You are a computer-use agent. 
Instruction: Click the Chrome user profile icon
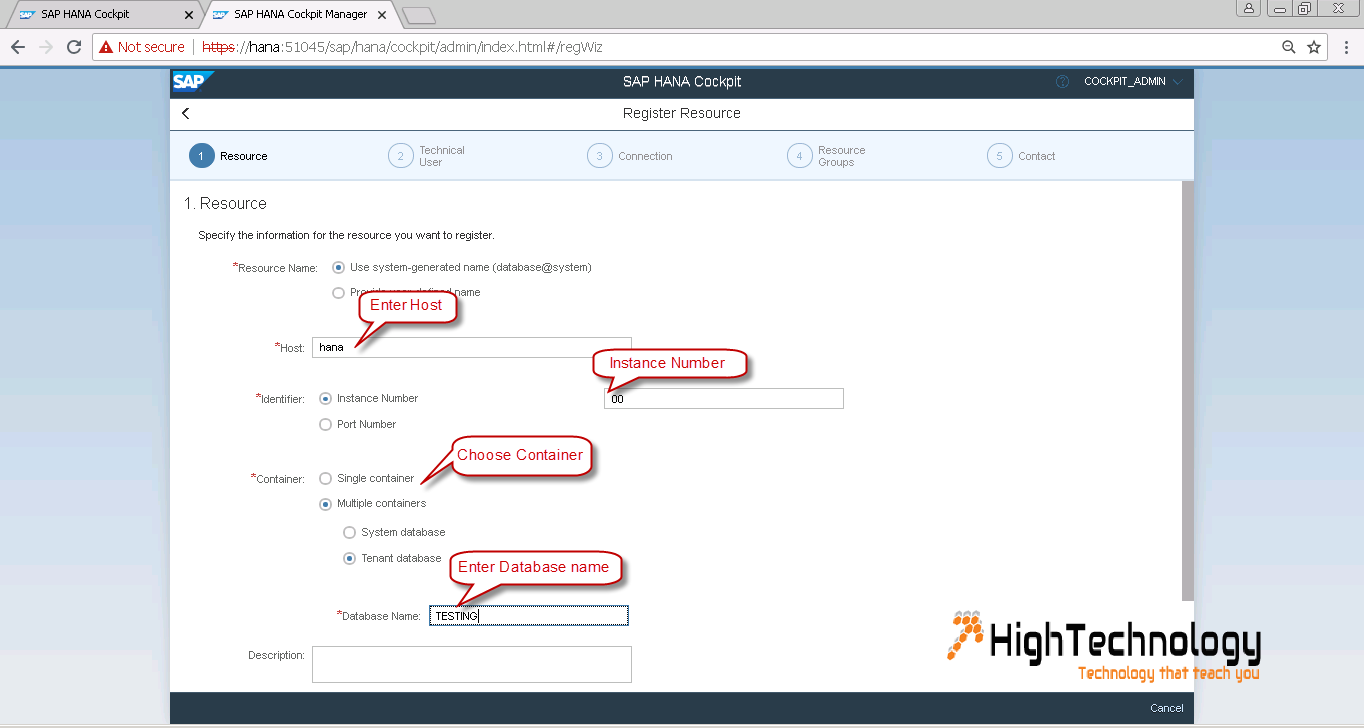pyautogui.click(x=1249, y=9)
